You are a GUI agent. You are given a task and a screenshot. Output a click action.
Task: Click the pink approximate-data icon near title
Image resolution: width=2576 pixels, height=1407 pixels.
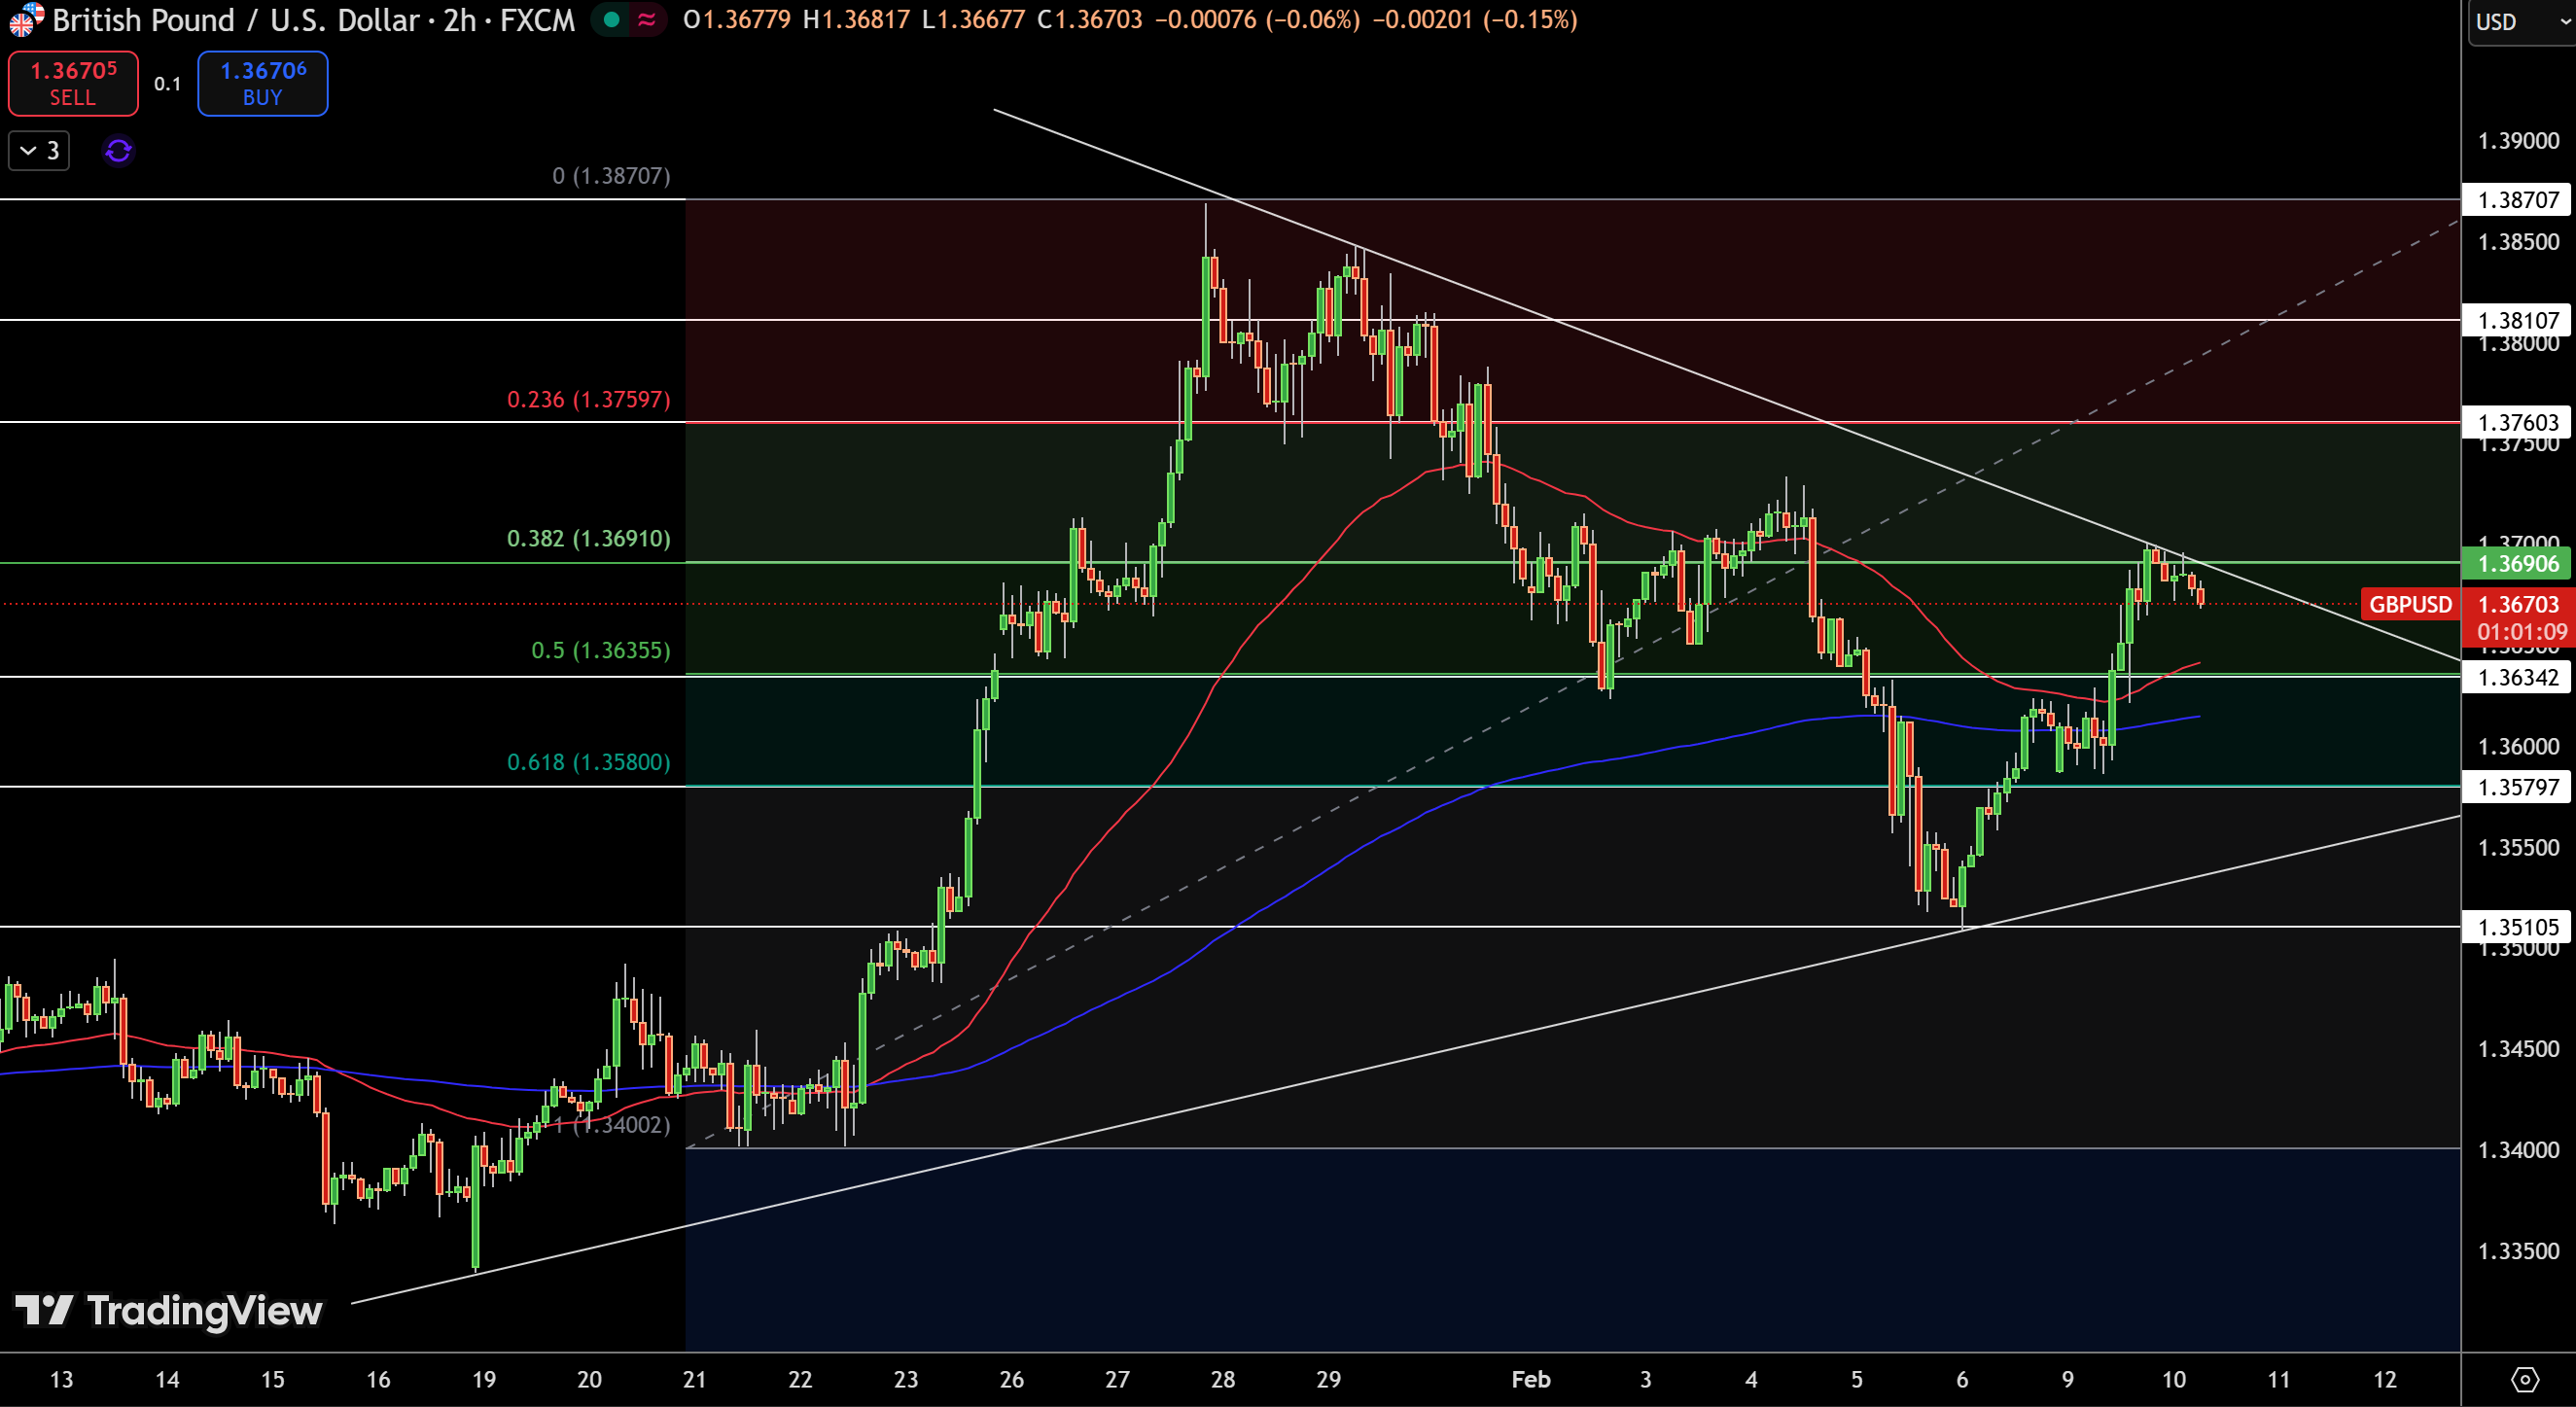coord(648,20)
